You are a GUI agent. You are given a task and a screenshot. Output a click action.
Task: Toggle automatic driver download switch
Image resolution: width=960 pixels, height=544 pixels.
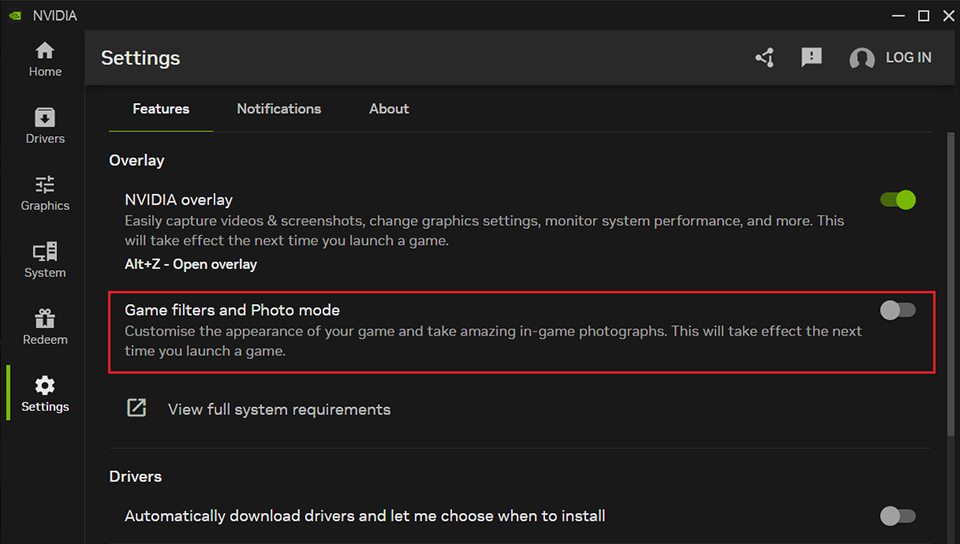897,516
